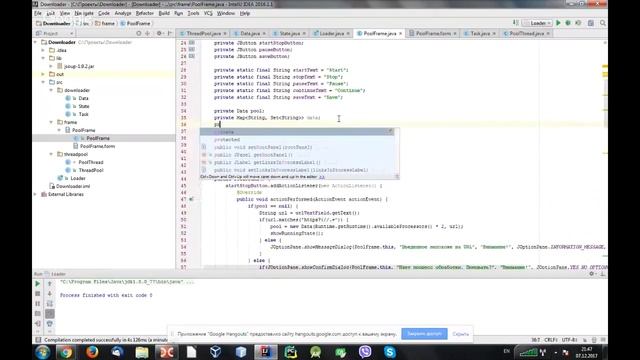Collapse the Downloader root node

pyautogui.click(x=36, y=42)
